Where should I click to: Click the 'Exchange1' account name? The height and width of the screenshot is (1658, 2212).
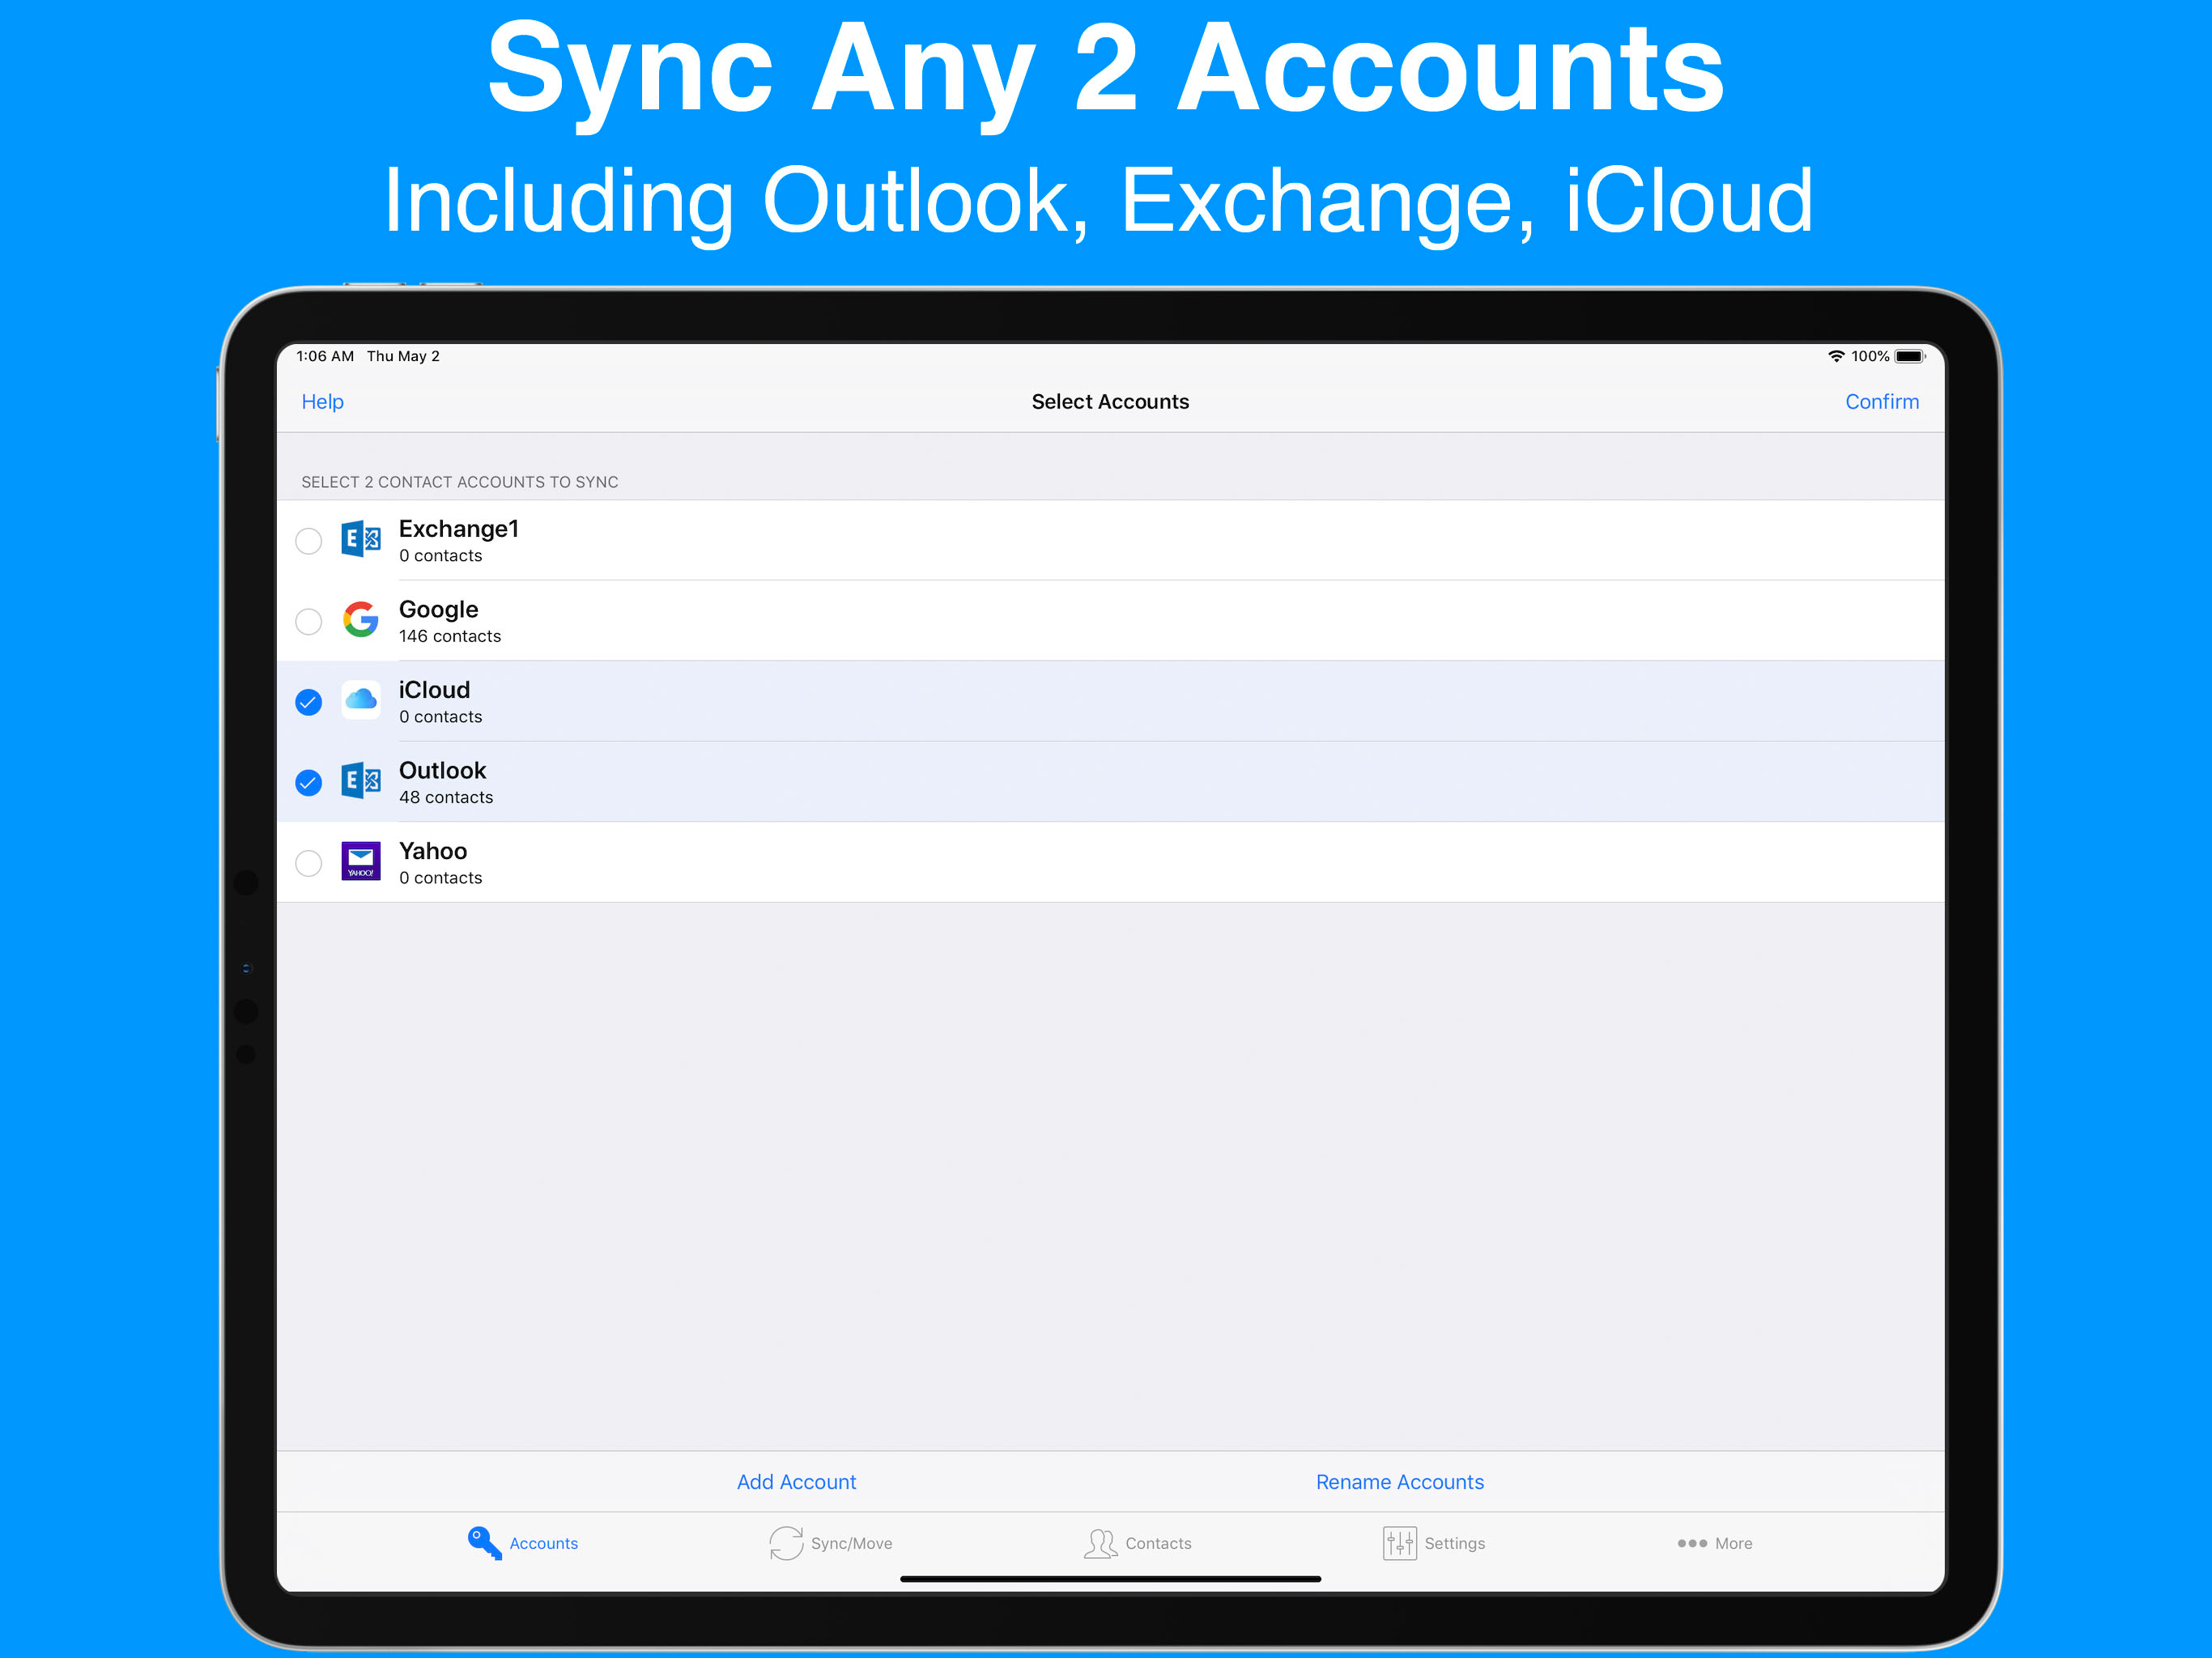tap(458, 529)
